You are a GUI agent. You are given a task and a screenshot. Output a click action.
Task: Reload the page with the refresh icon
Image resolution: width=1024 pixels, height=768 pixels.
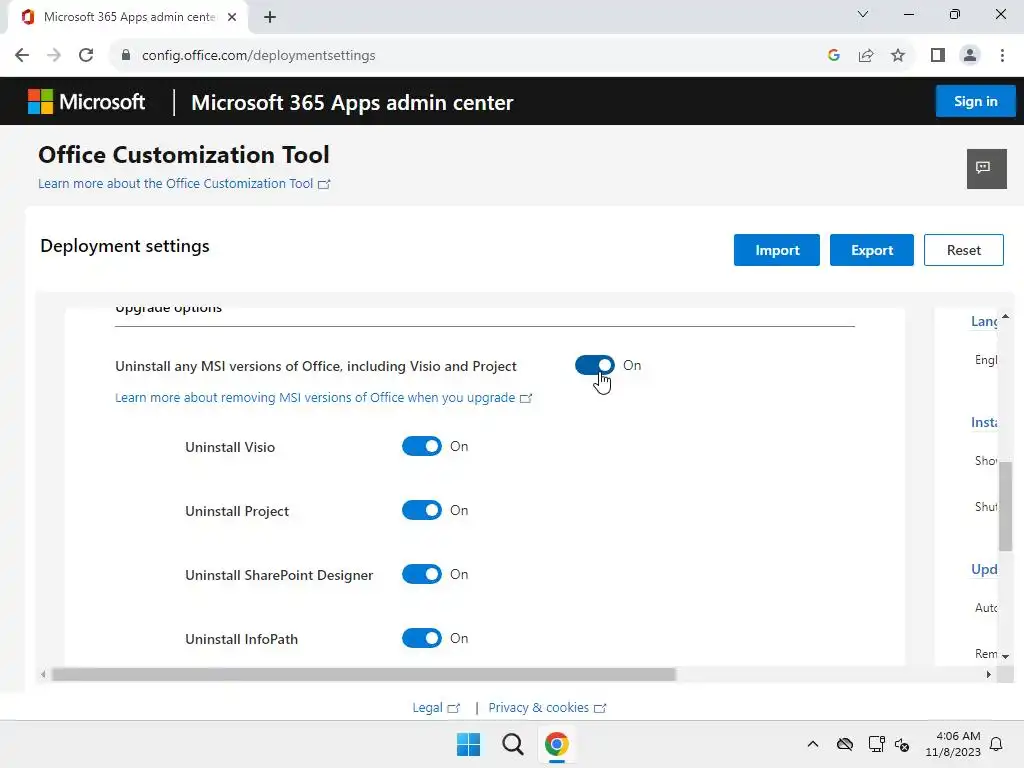coord(86,56)
